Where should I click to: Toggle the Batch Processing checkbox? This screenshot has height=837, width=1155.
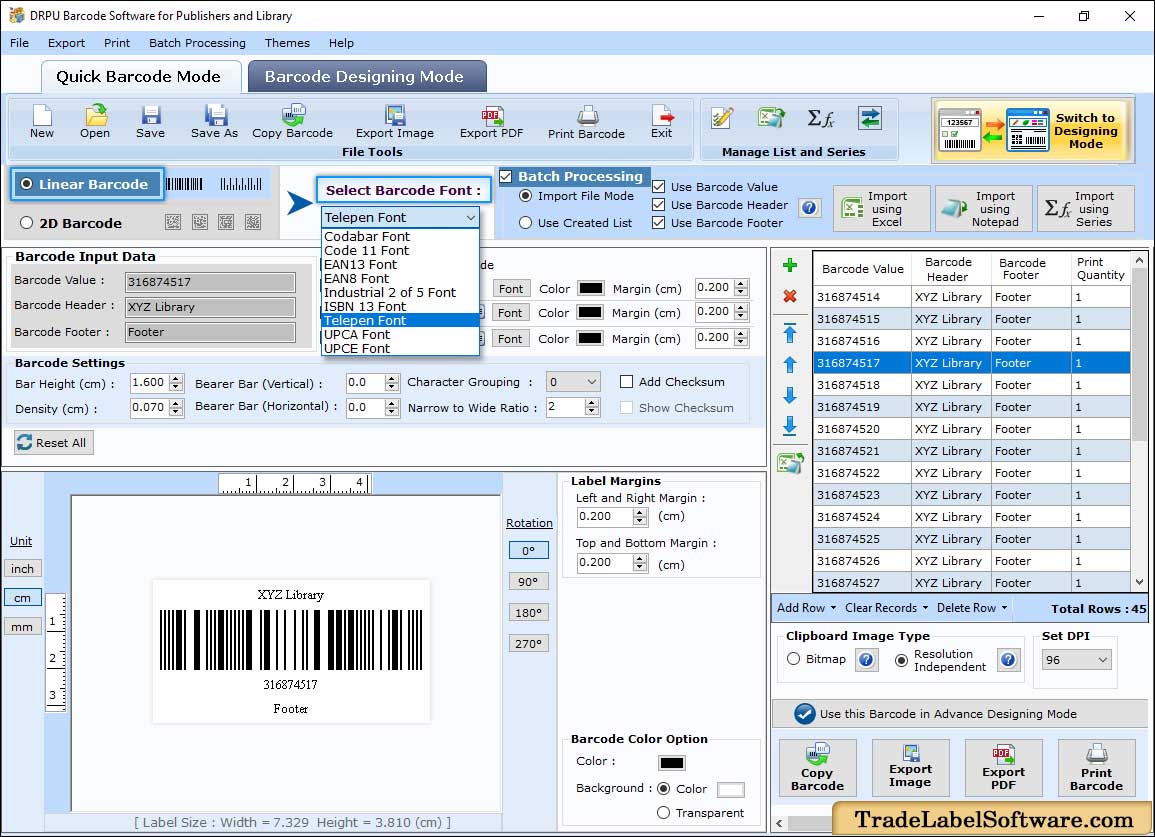point(506,176)
